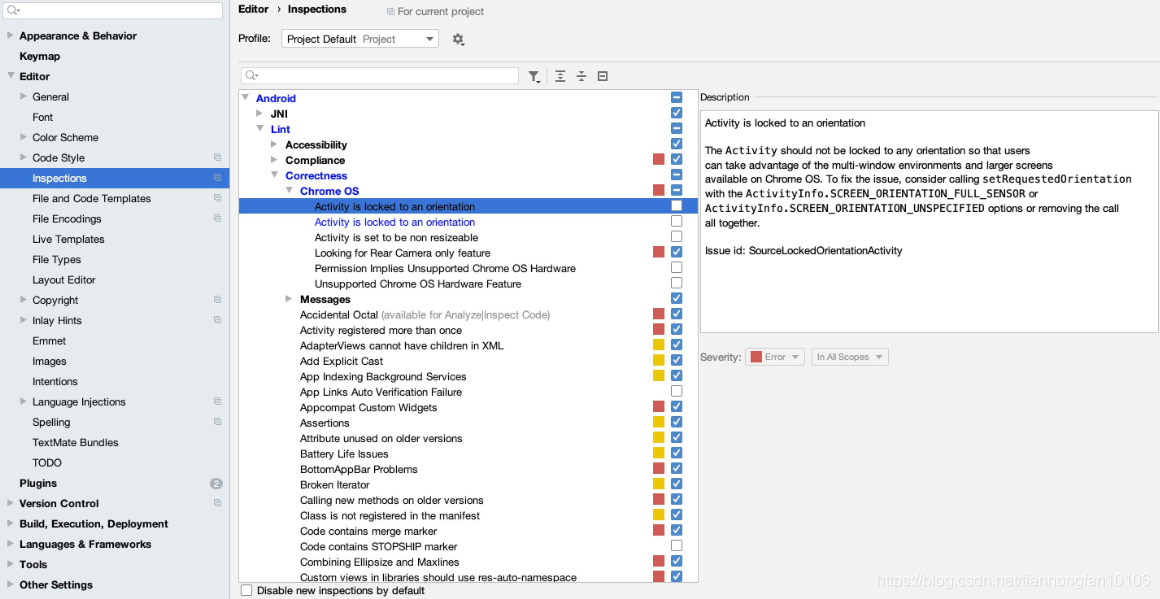This screenshot has height=599, width=1160.
Task: Open the profile settings gear icon
Action: click(x=458, y=38)
